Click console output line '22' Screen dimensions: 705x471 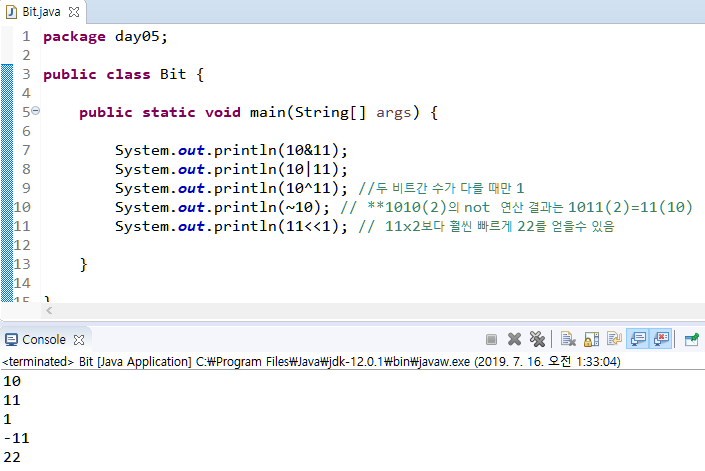coord(12,457)
